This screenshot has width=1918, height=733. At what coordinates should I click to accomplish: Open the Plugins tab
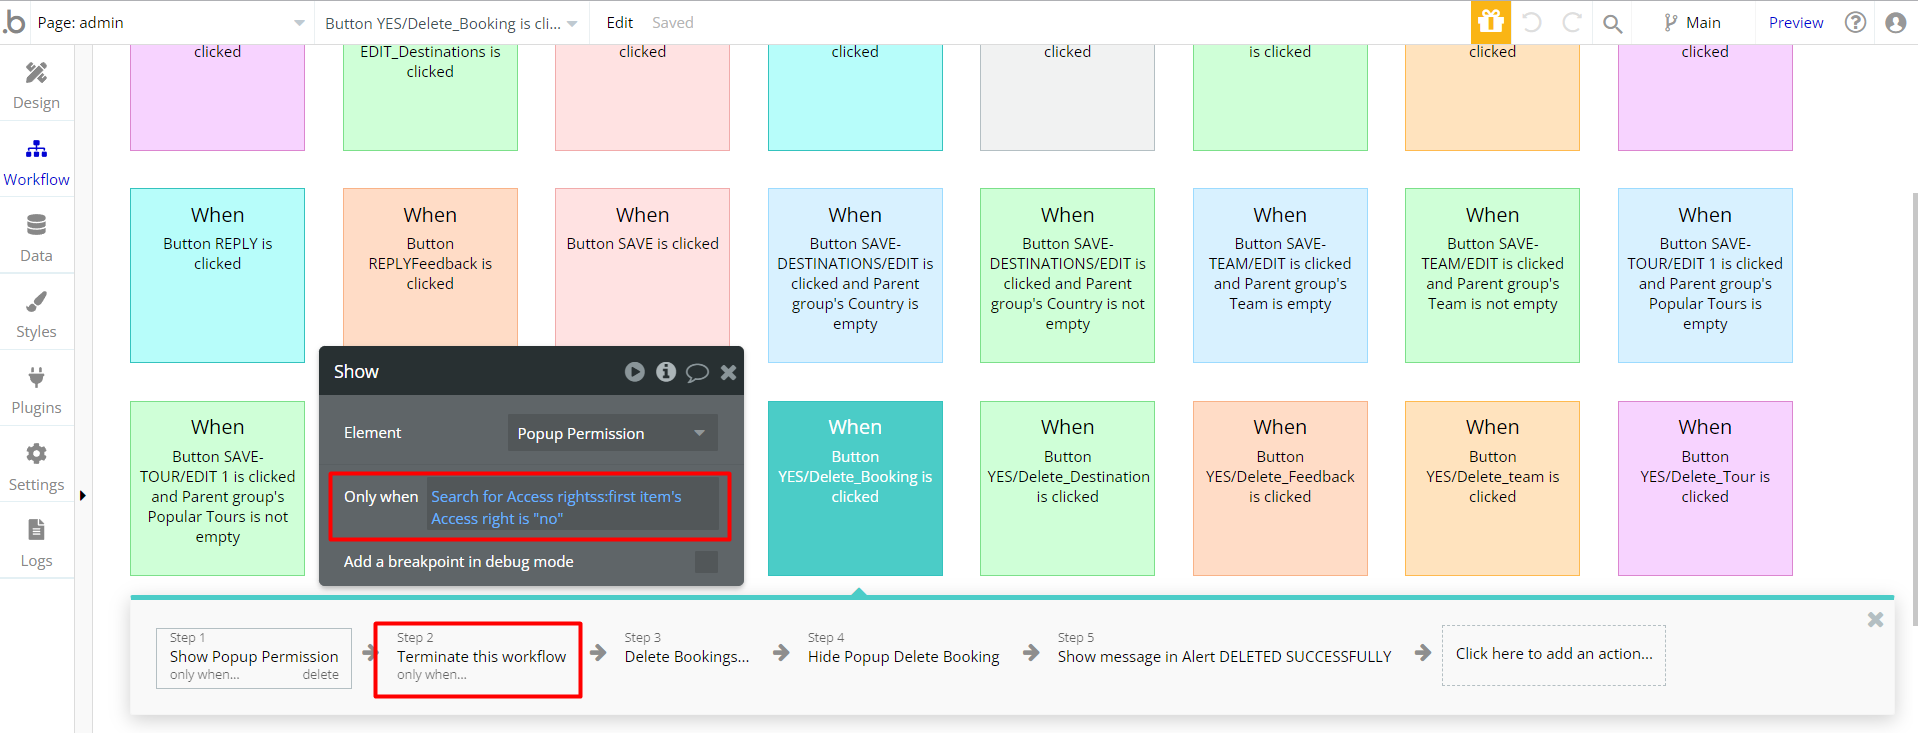pos(36,390)
